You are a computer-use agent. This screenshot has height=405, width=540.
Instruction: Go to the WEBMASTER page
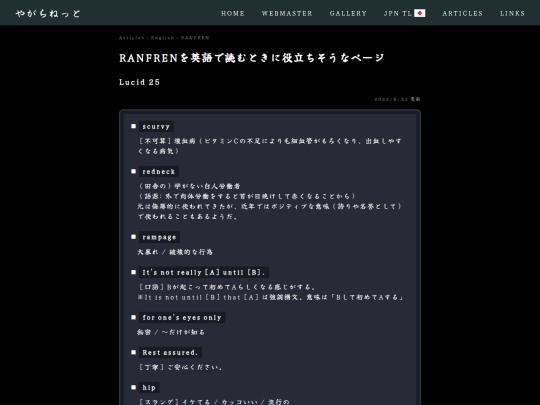[287, 13]
